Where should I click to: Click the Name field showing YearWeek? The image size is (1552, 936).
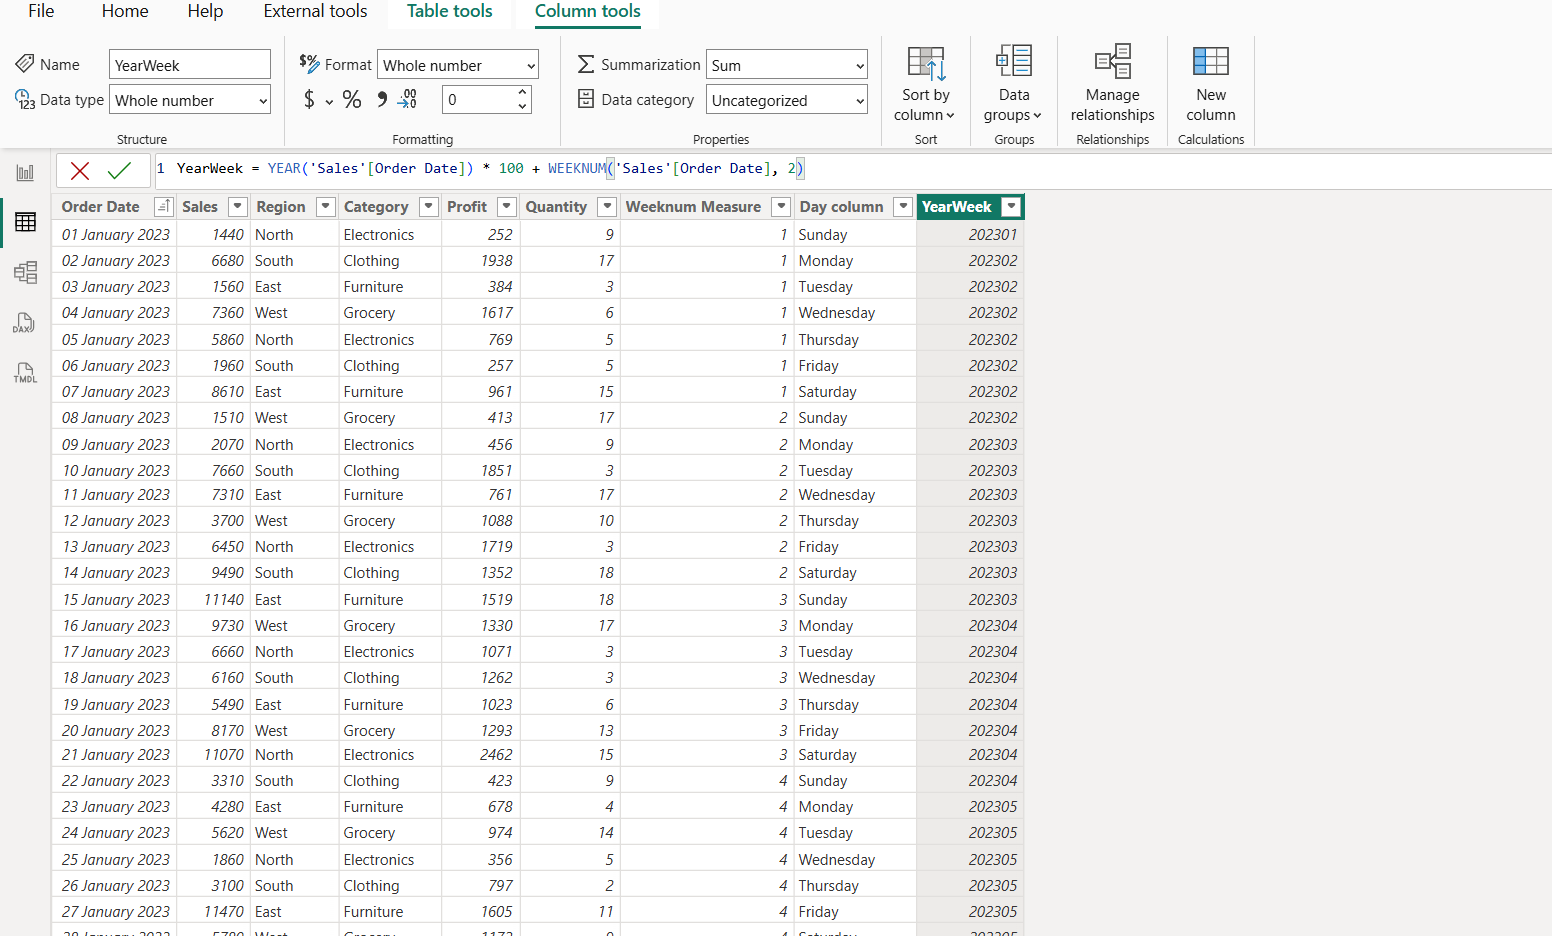(x=189, y=63)
